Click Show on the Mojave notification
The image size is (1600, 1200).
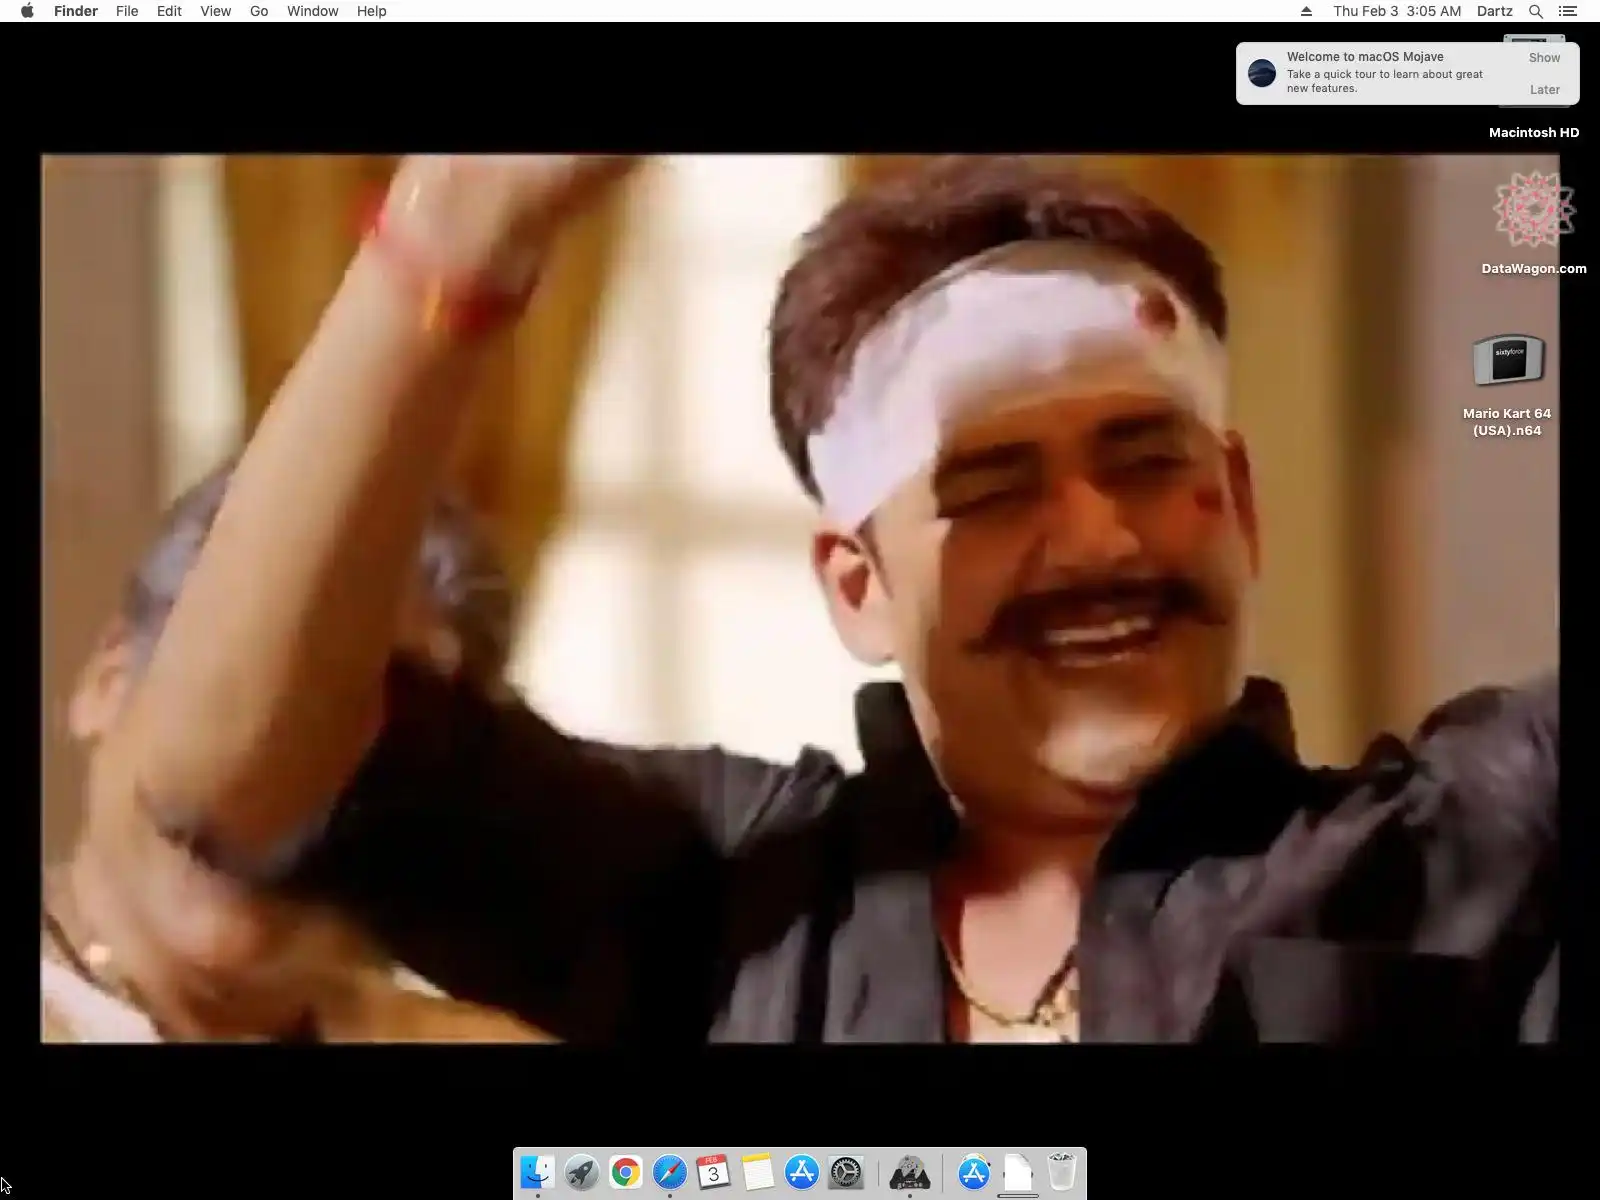click(x=1544, y=58)
